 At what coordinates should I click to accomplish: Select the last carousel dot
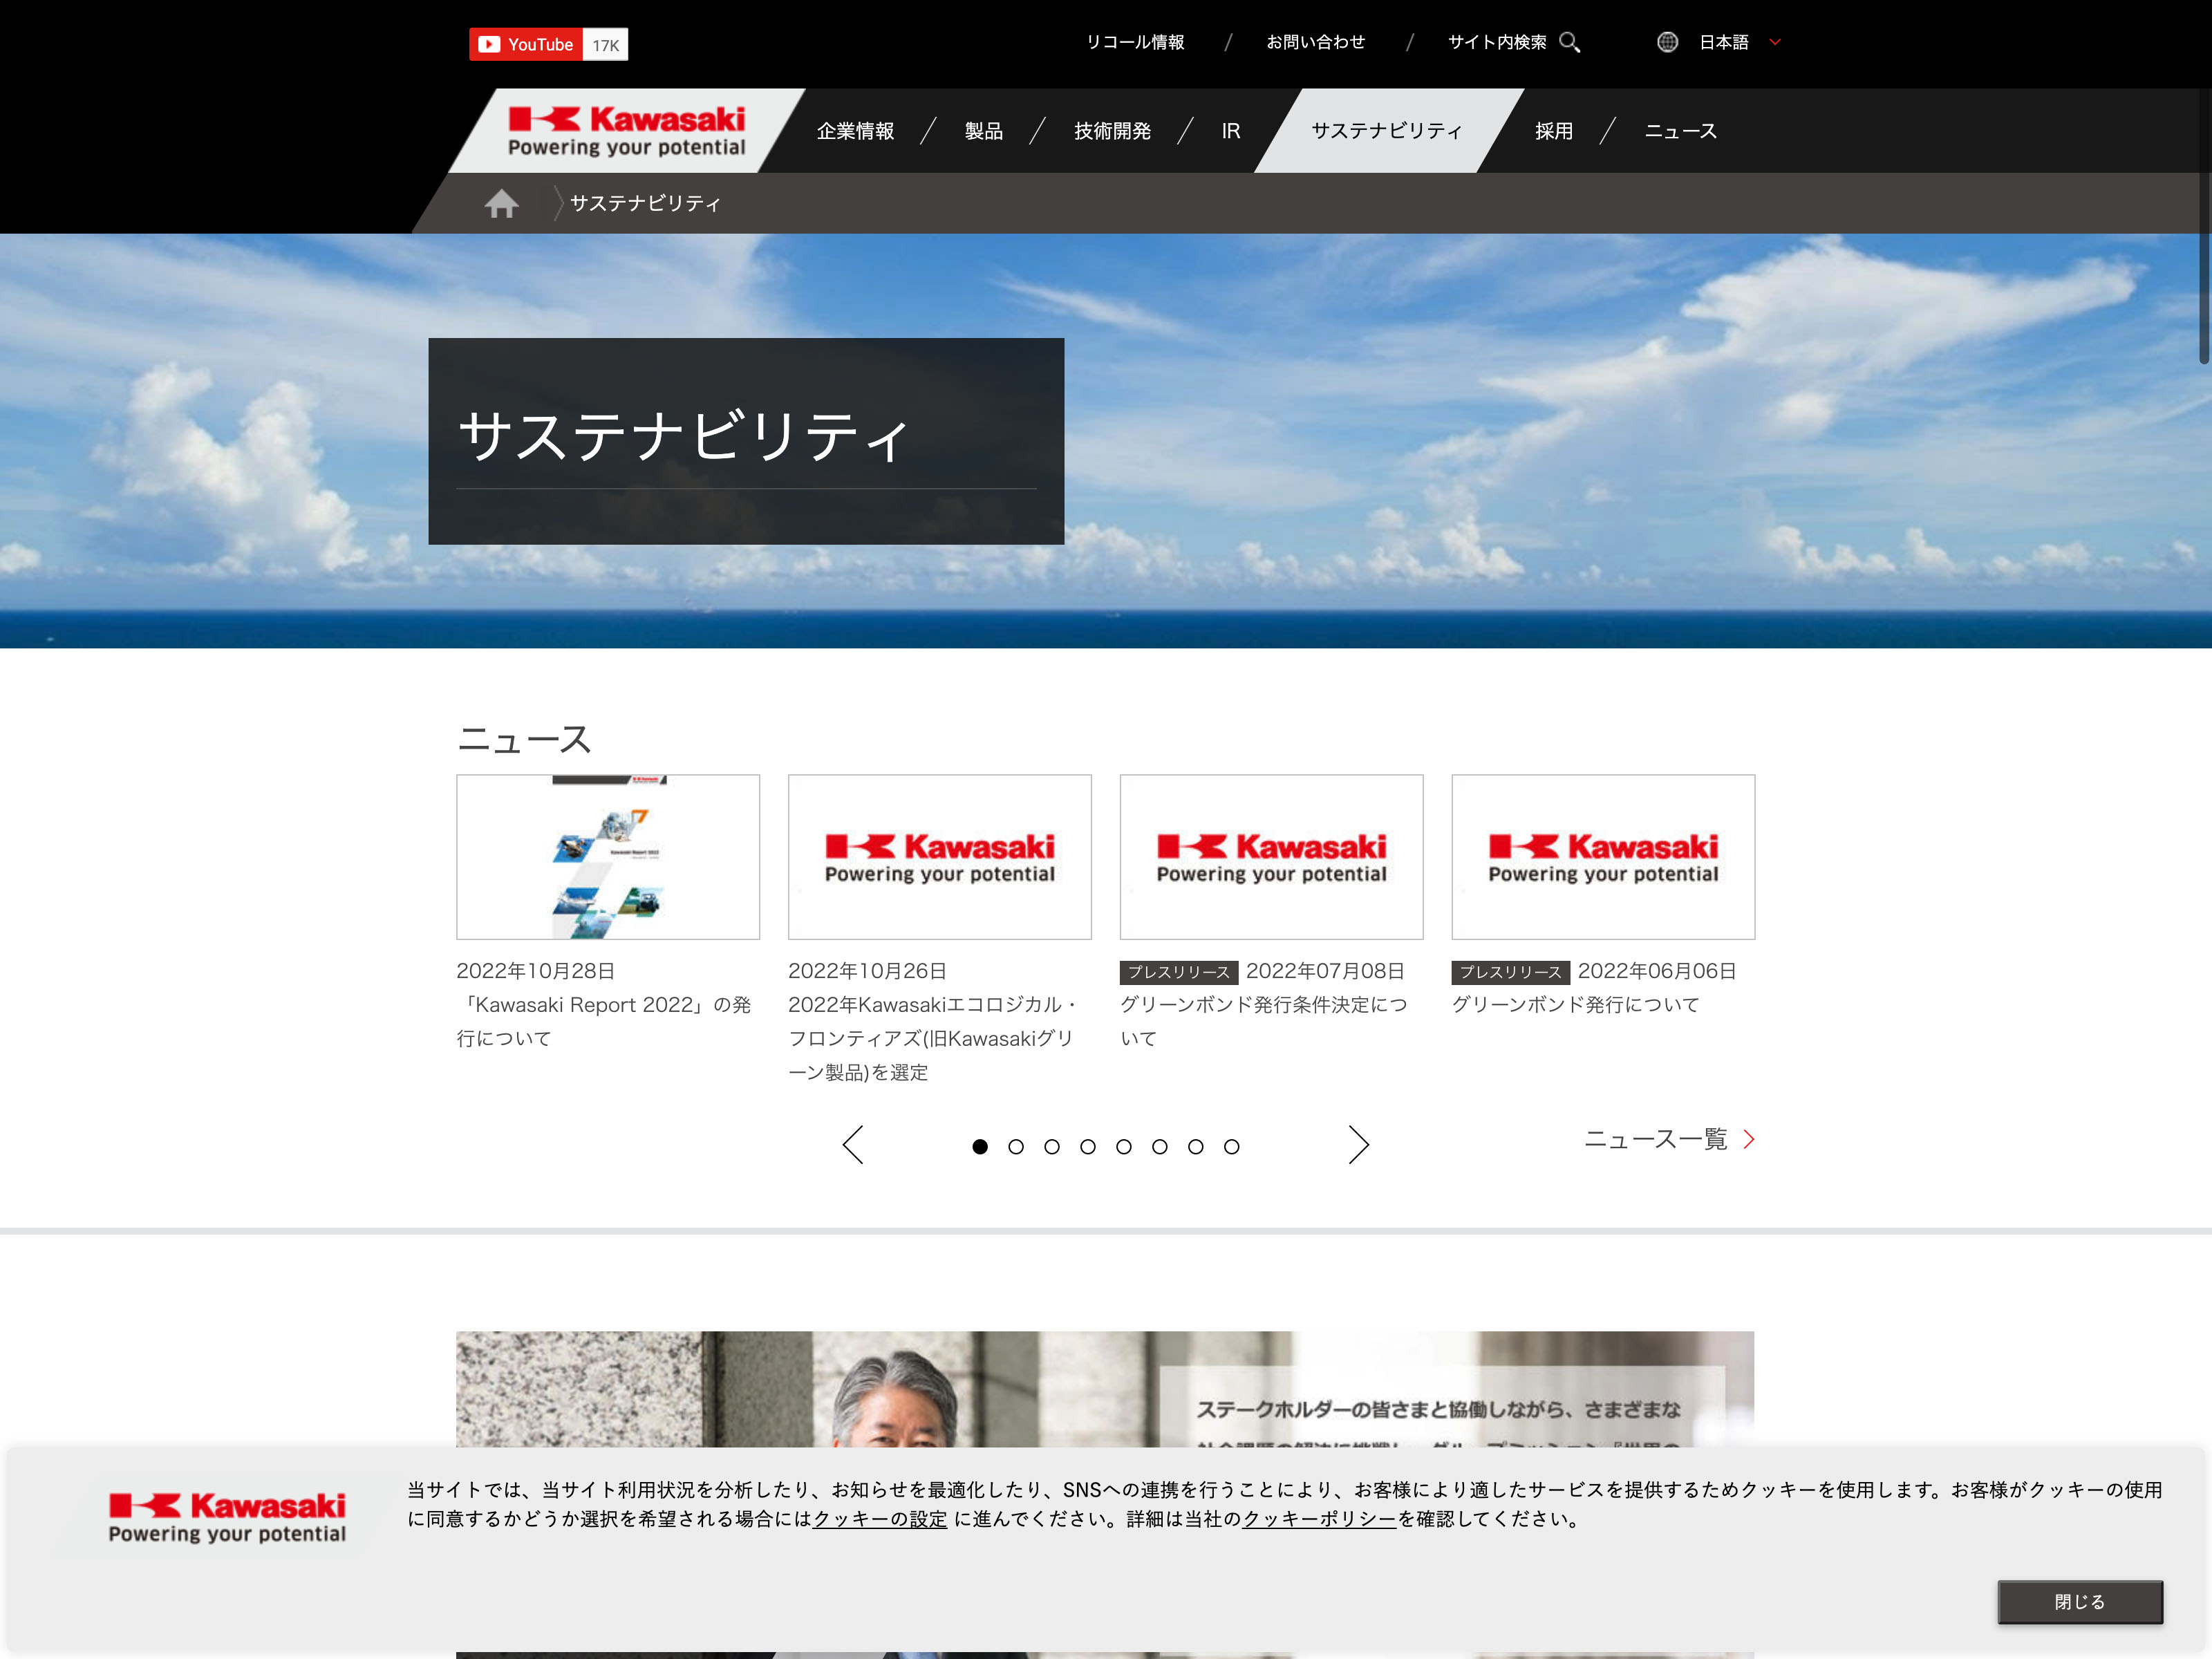point(1232,1147)
